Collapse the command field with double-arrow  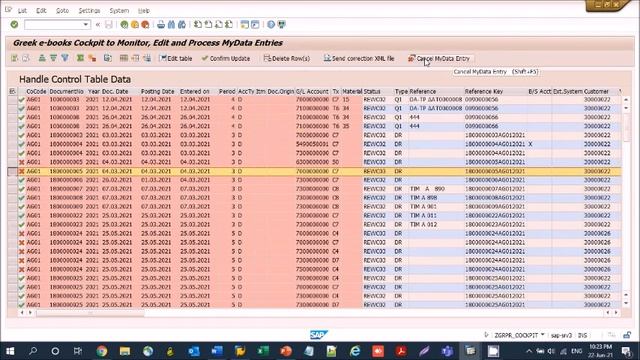98,24
